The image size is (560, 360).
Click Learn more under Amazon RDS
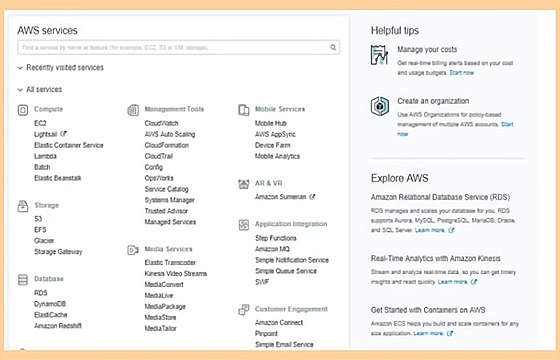pos(430,230)
